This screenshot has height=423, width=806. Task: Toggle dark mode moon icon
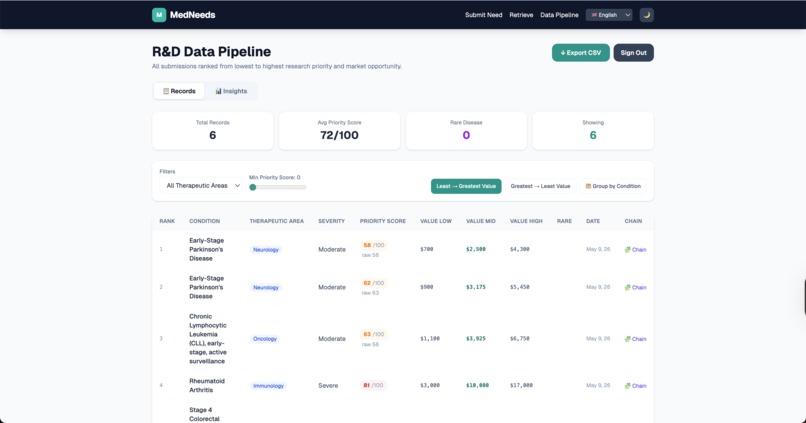coord(647,15)
